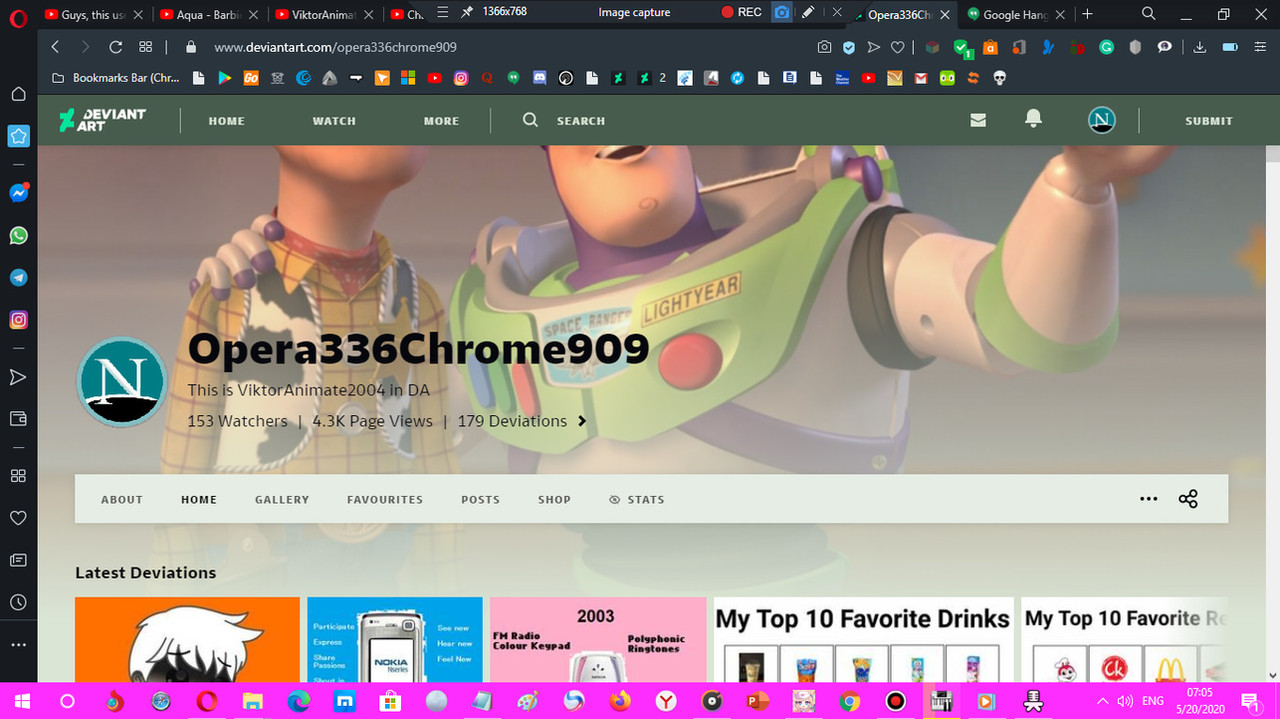Open the Duolingo owl bookmark icon

pos(947,78)
